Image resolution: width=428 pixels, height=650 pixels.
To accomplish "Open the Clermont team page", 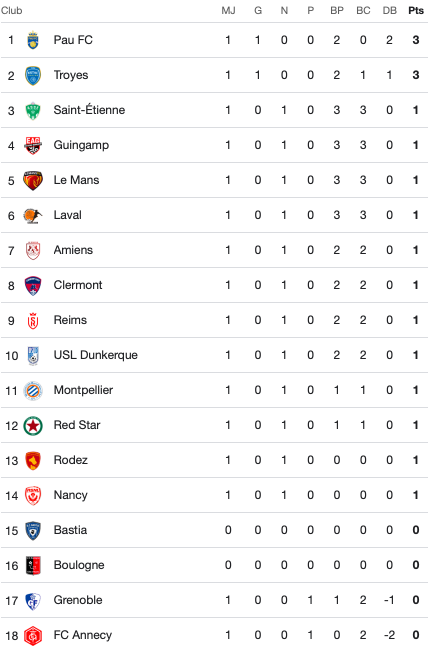I will (78, 285).
